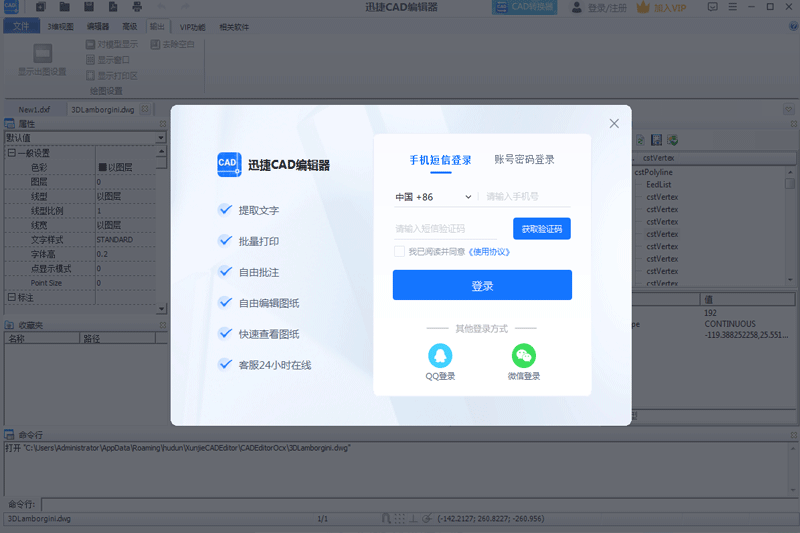The image size is (800, 533).
Task: Toggle the grid dots icon in the status bar
Action: (399, 519)
